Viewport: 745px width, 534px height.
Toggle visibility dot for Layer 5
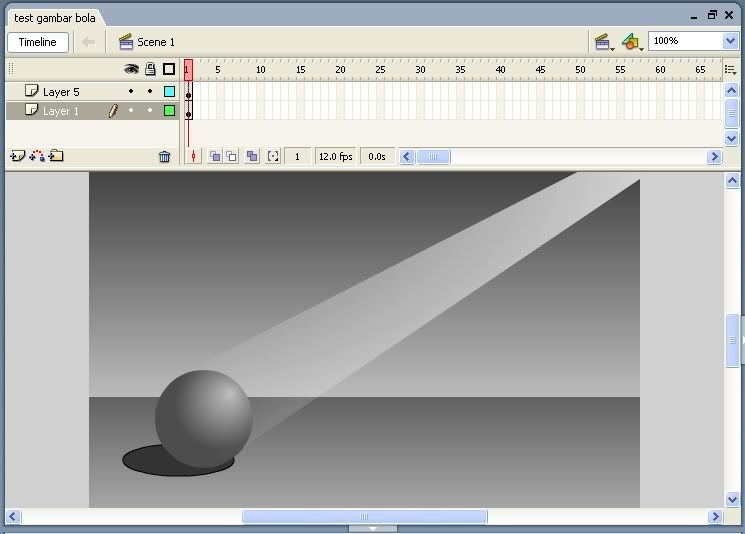tap(131, 91)
